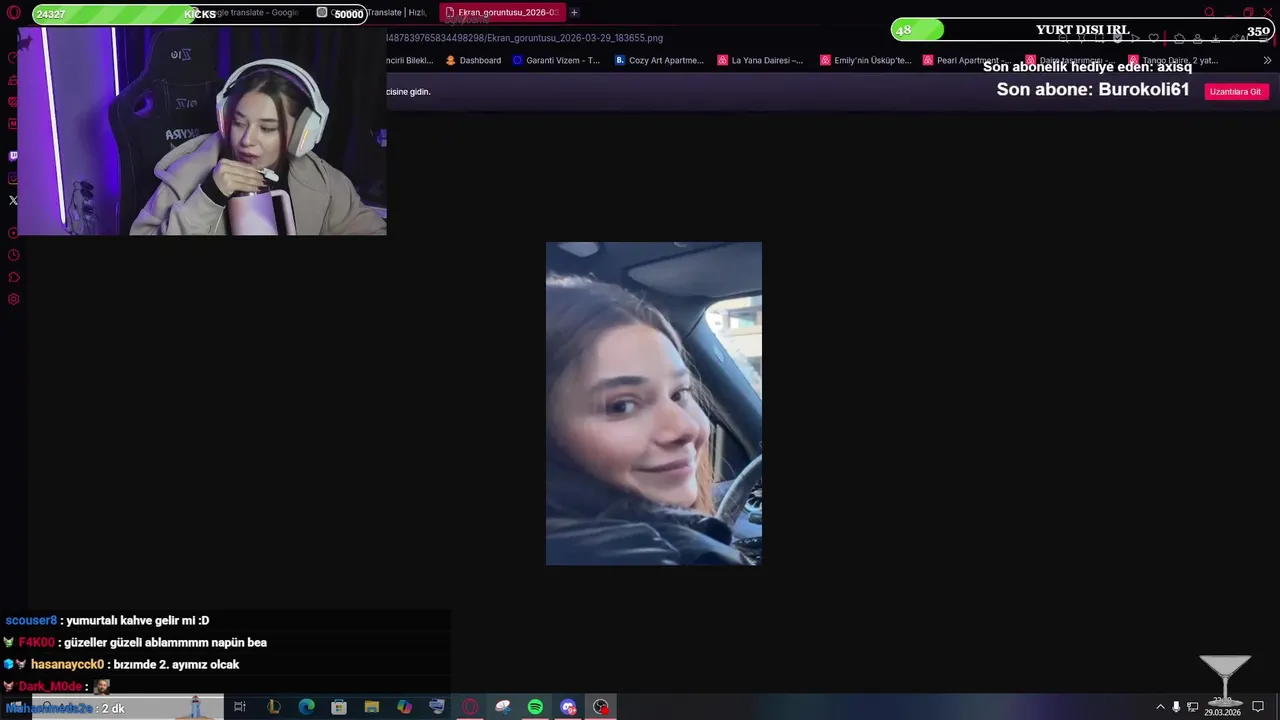Open sidebar settings gear

click(13, 299)
